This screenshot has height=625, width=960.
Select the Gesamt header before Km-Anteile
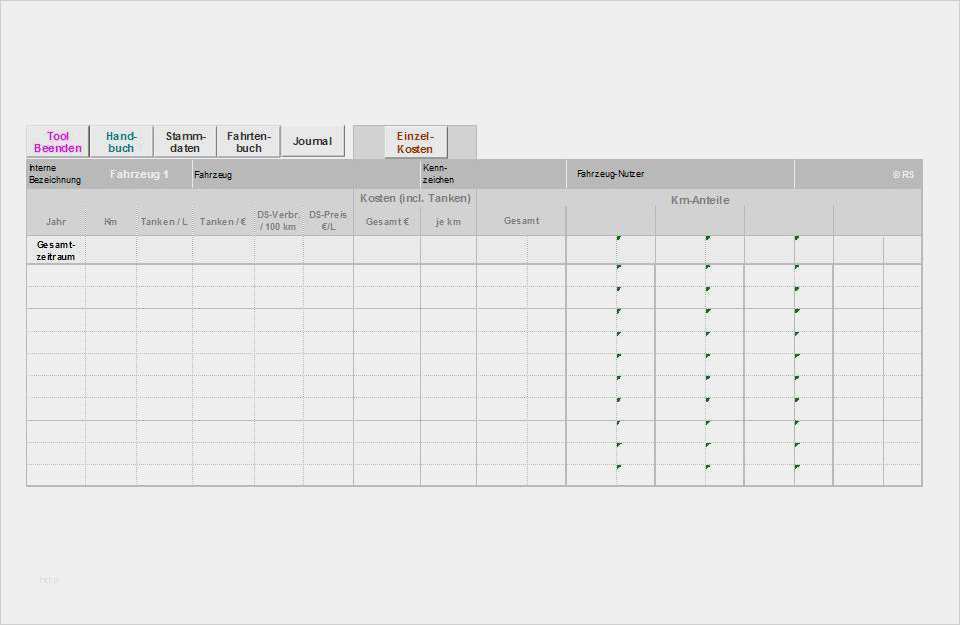(522, 220)
